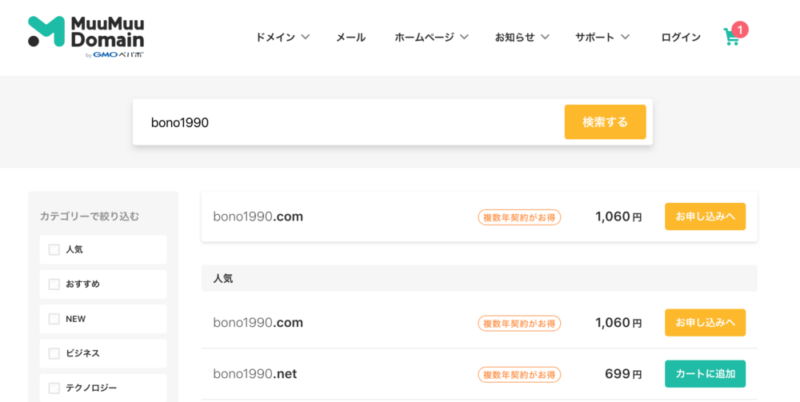Open the ログイン link
This screenshot has width=800, height=402.
tap(681, 37)
